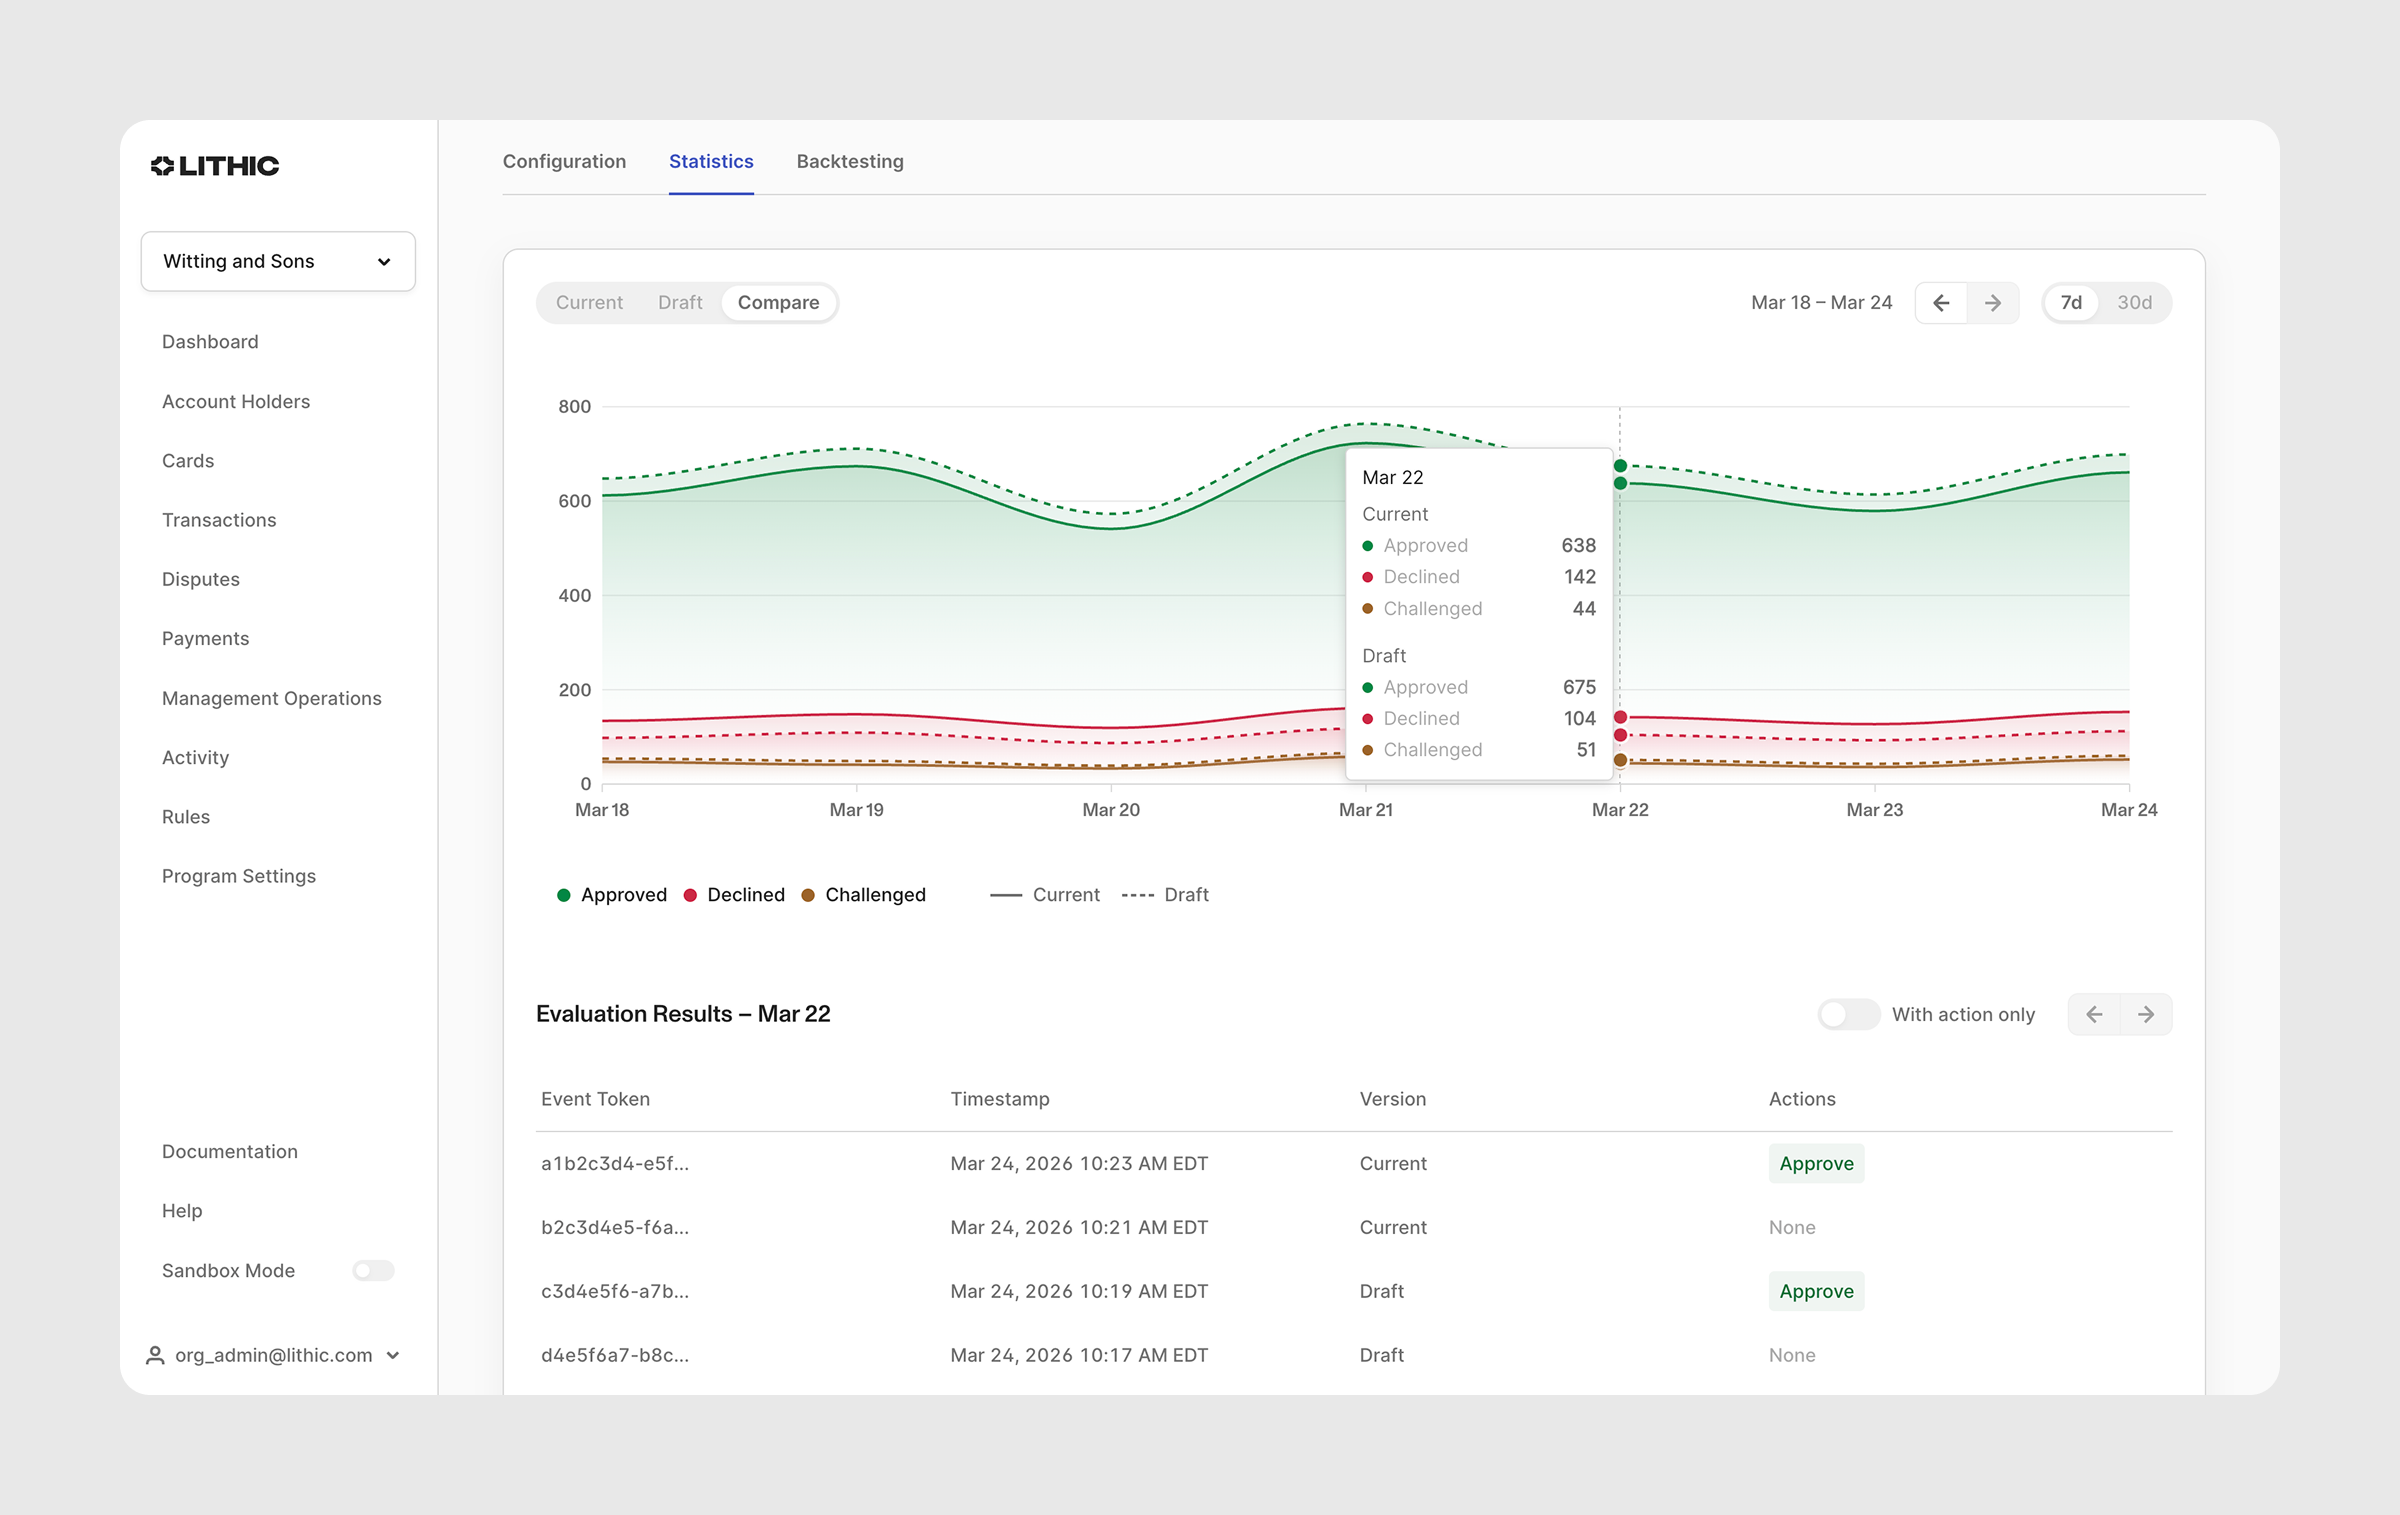Switch to Draft view segment
The width and height of the screenshot is (2400, 1515).
tap(680, 303)
